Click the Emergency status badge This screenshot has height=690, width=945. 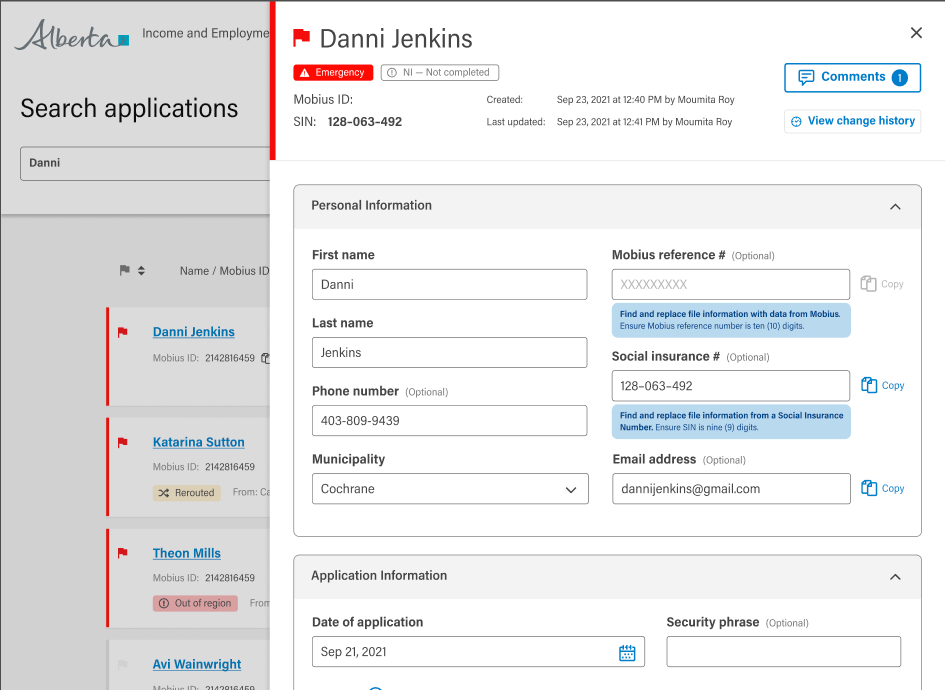333,72
